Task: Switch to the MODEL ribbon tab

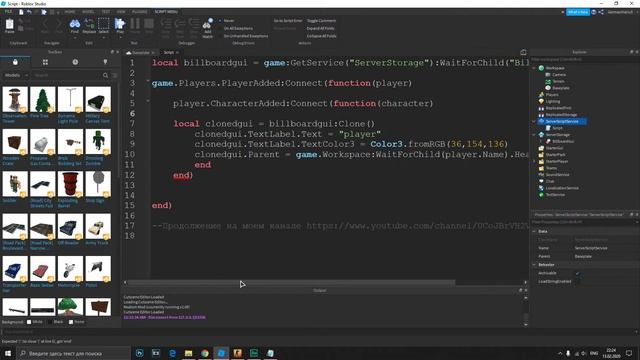Action: tap(88, 12)
